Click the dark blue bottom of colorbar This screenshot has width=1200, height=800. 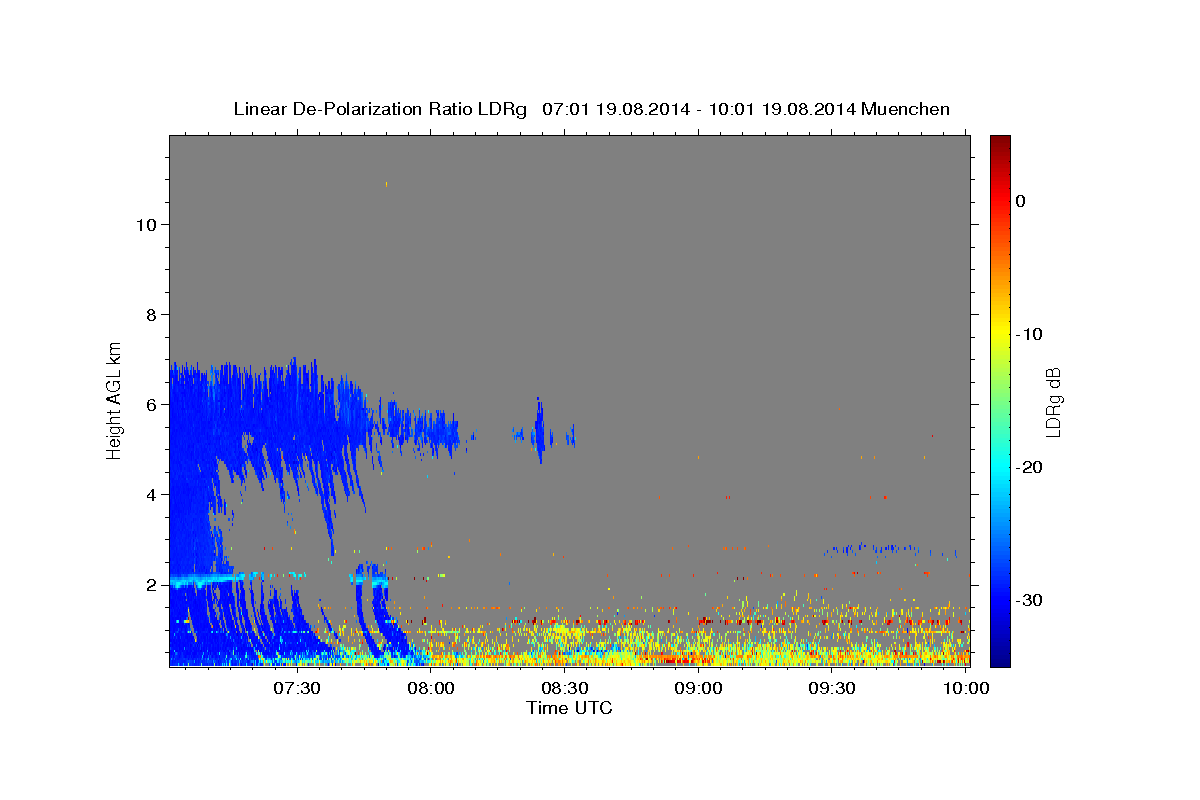click(1000, 655)
